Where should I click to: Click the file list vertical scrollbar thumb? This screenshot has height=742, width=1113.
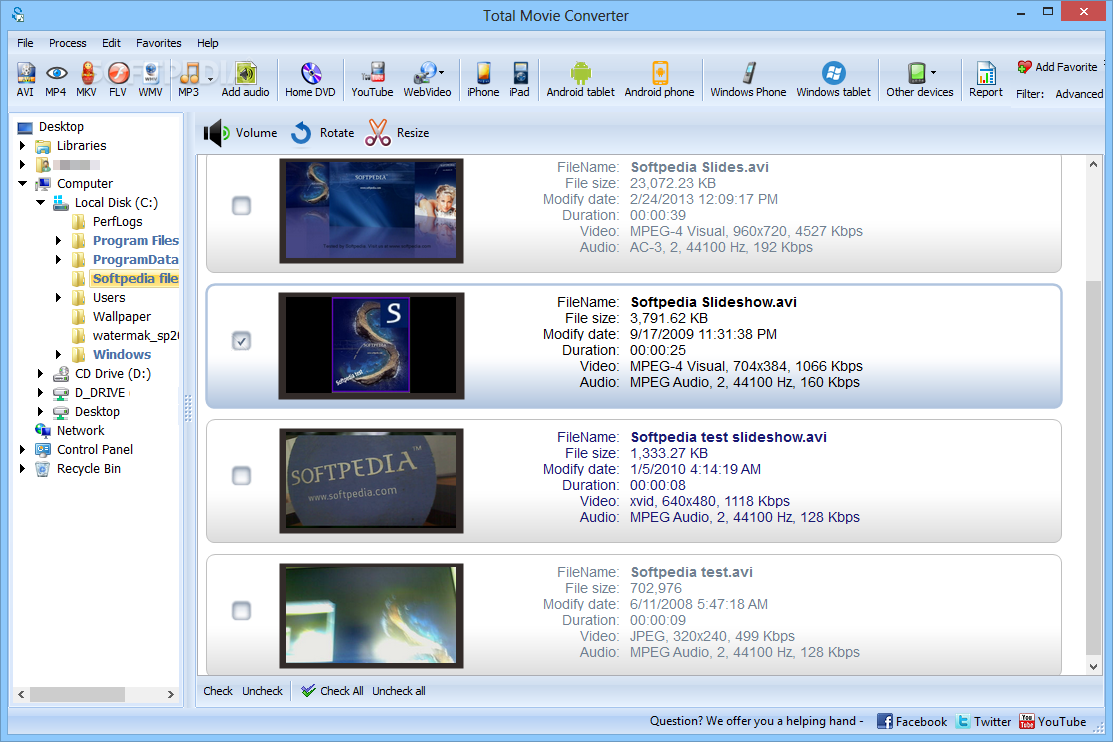coord(1093,469)
